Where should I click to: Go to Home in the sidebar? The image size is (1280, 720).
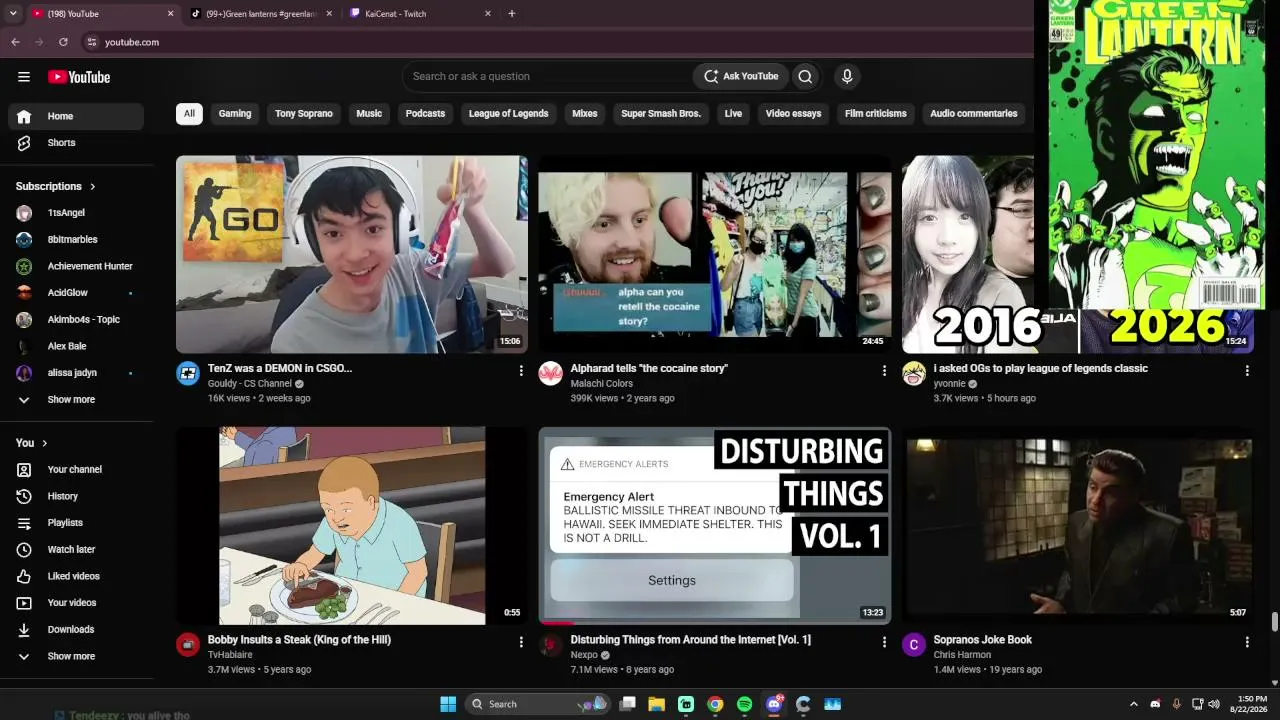(x=76, y=116)
